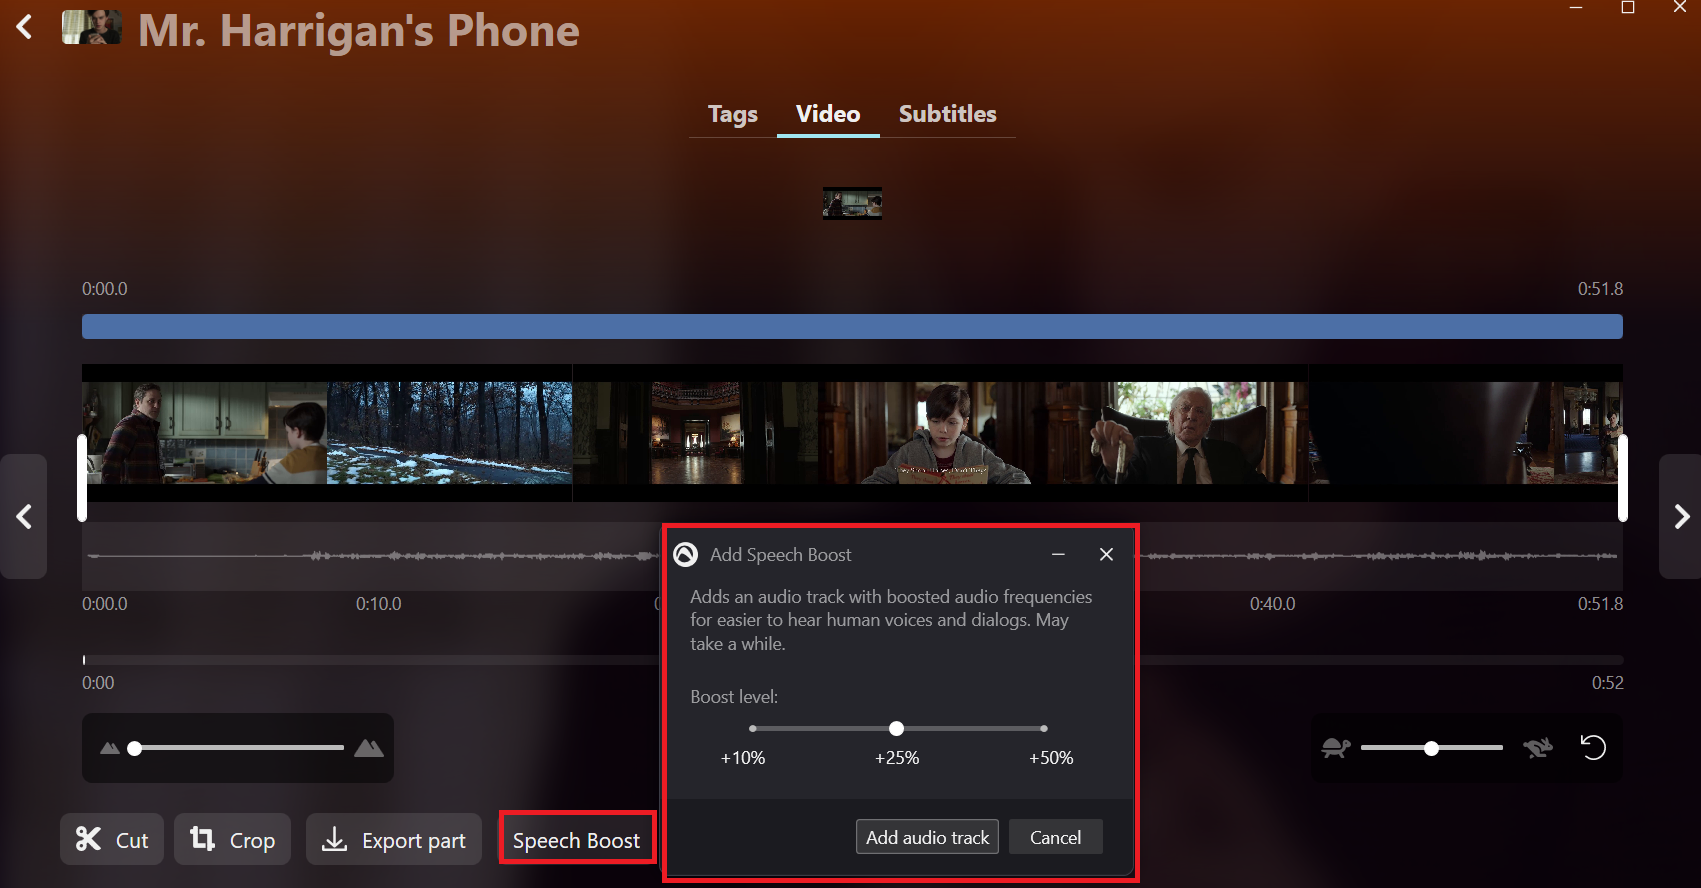Click the Speech Boost button
This screenshot has height=888, width=1701.
(x=577, y=840)
